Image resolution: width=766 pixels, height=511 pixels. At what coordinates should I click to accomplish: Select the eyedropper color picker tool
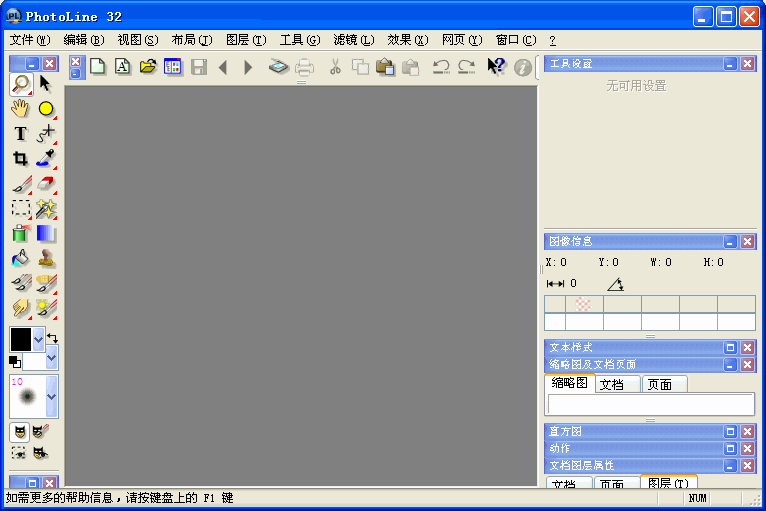tap(46, 158)
